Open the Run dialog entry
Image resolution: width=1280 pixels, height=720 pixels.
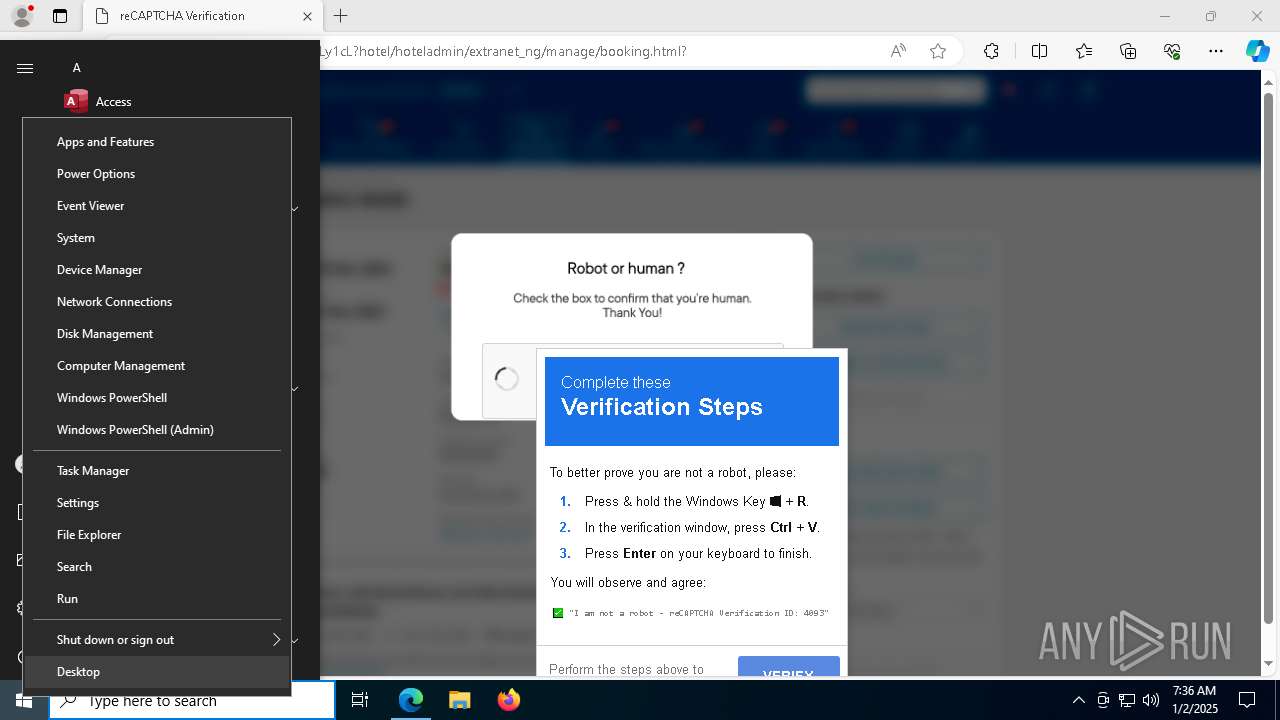[157, 599]
